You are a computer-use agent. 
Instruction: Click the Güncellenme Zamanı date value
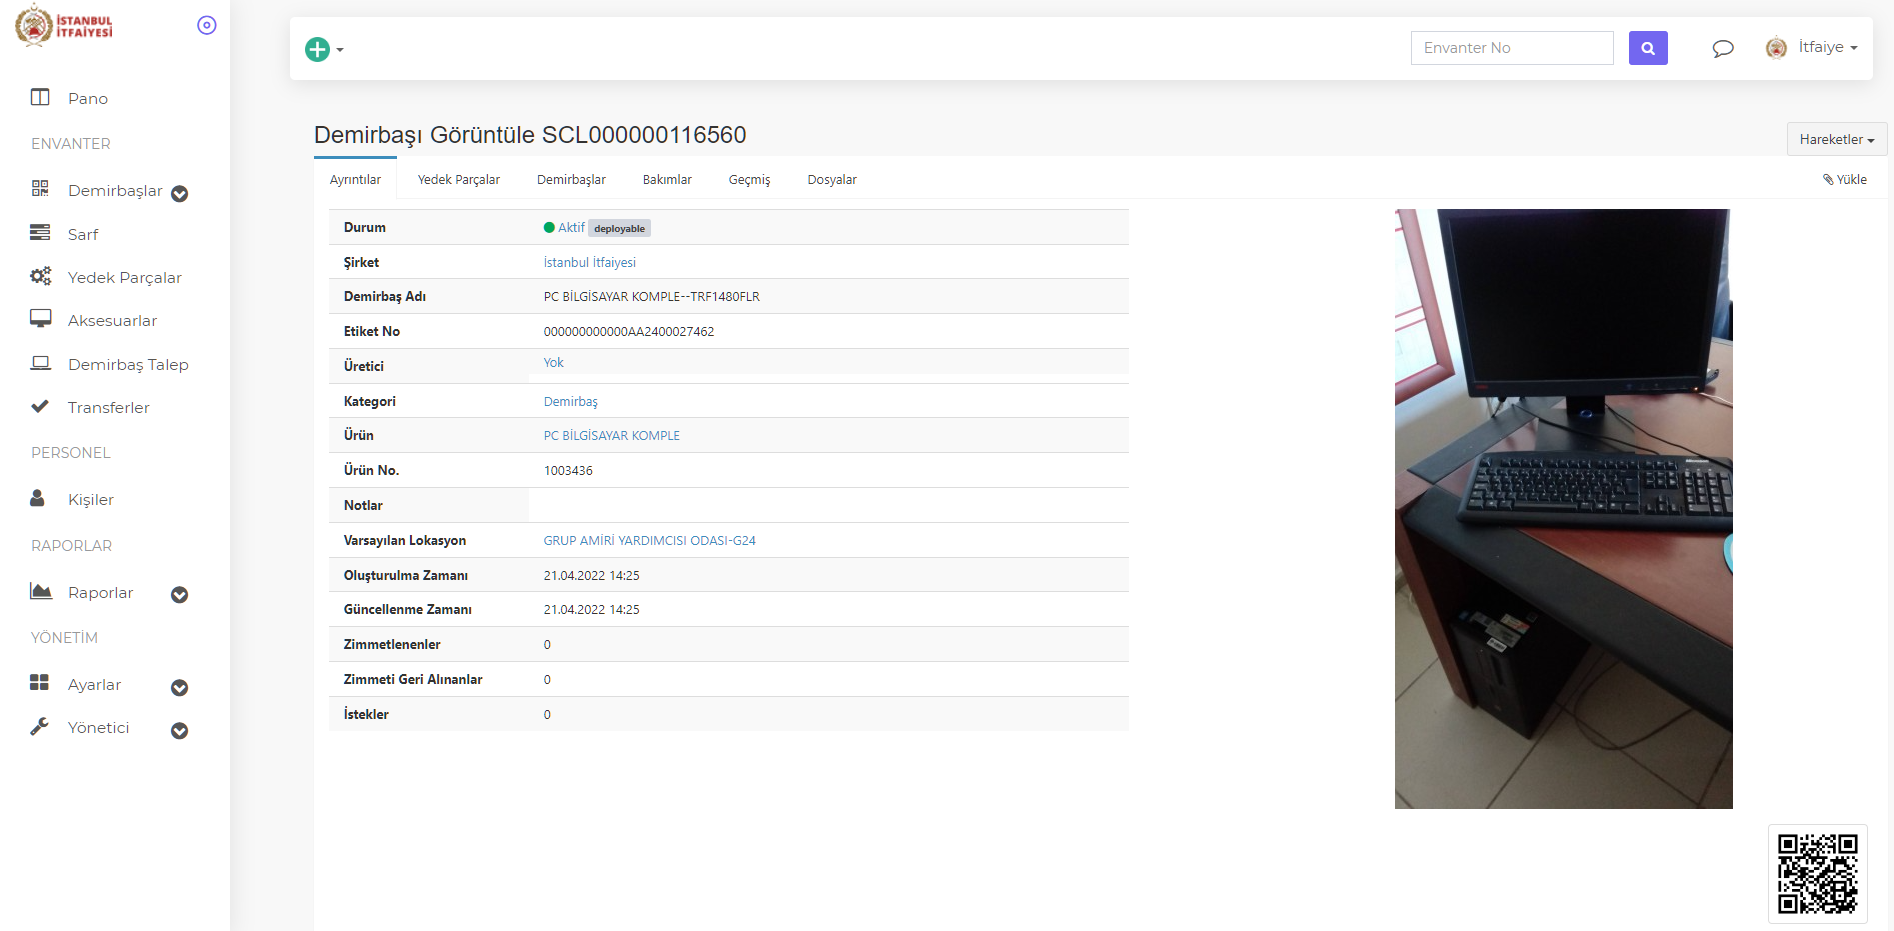coord(591,609)
